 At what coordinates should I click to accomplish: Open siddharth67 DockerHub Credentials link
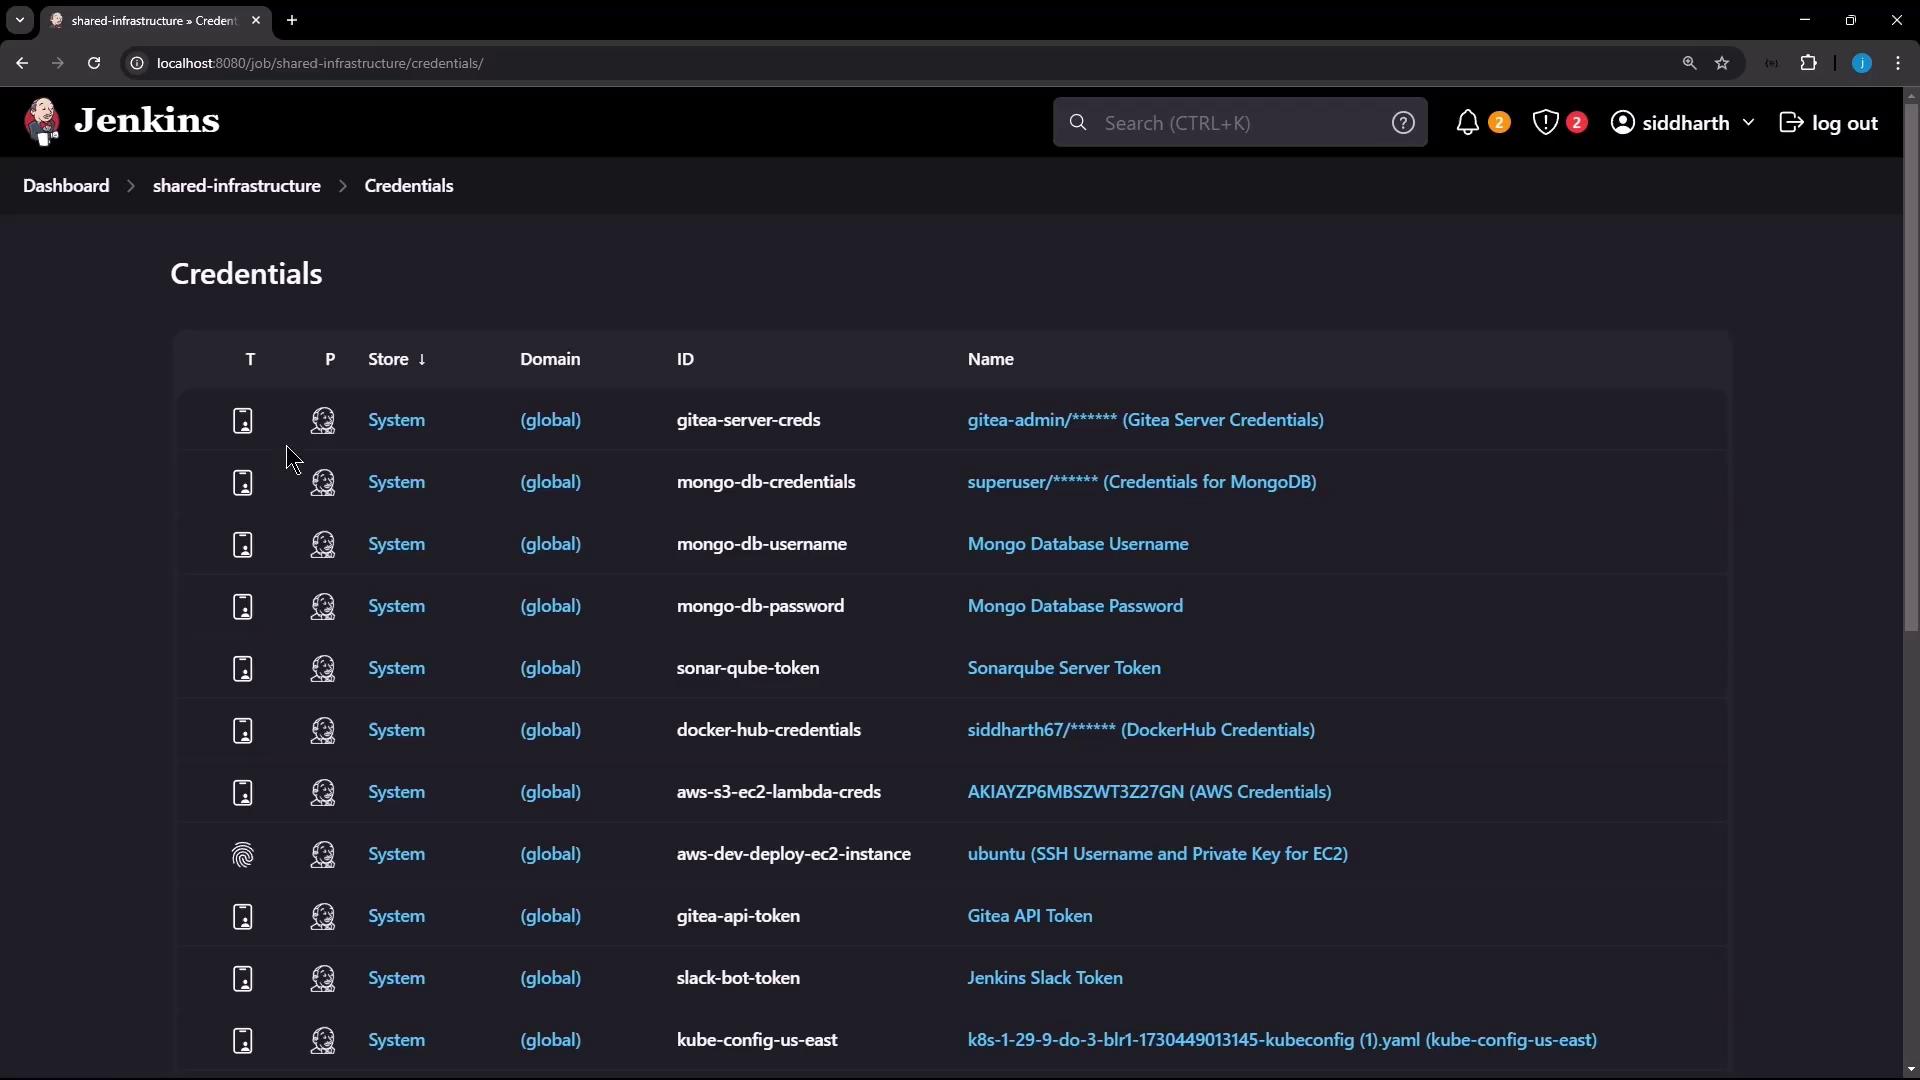coord(1141,730)
